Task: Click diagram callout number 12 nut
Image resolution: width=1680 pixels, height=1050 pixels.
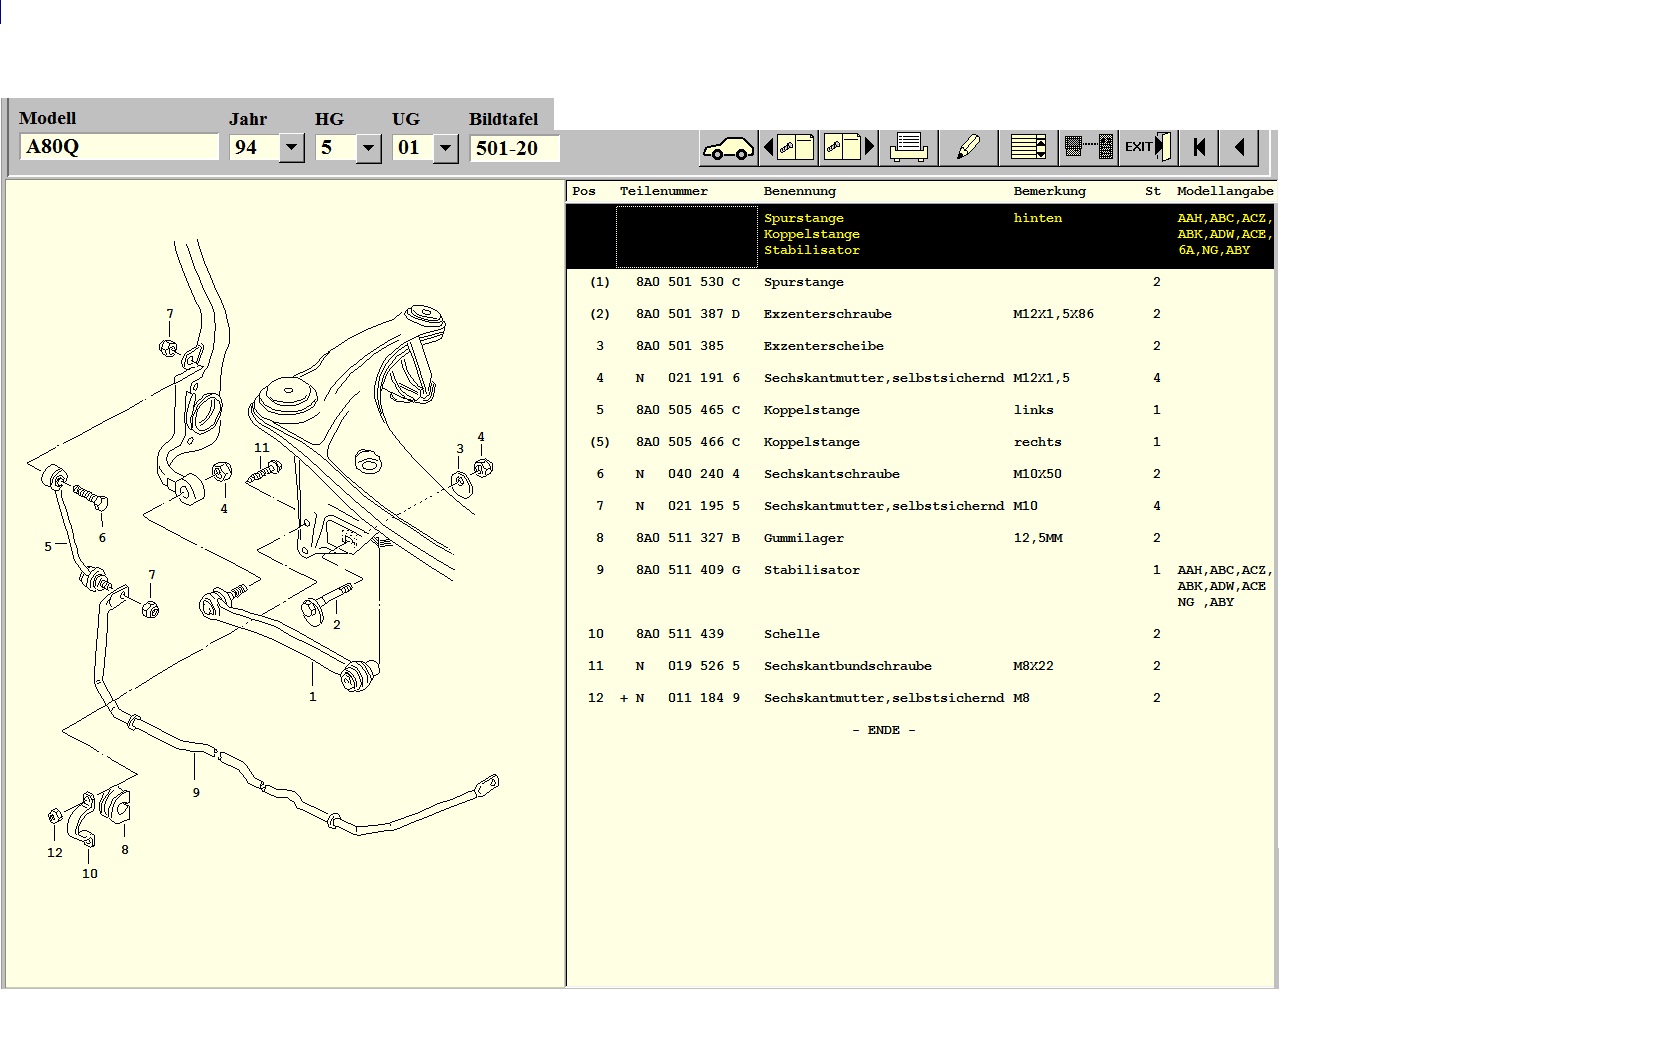Action: [54, 853]
